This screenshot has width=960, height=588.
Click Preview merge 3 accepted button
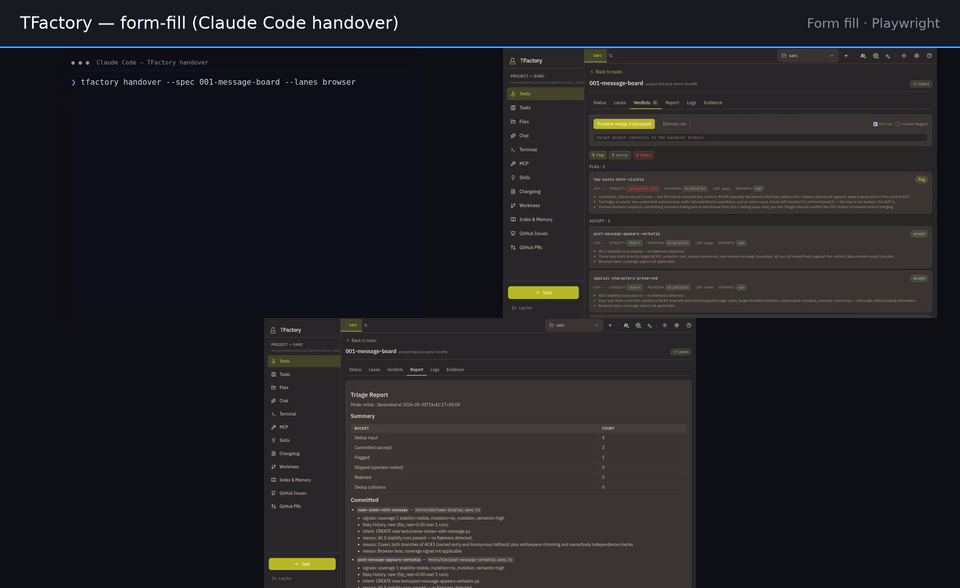coord(624,124)
